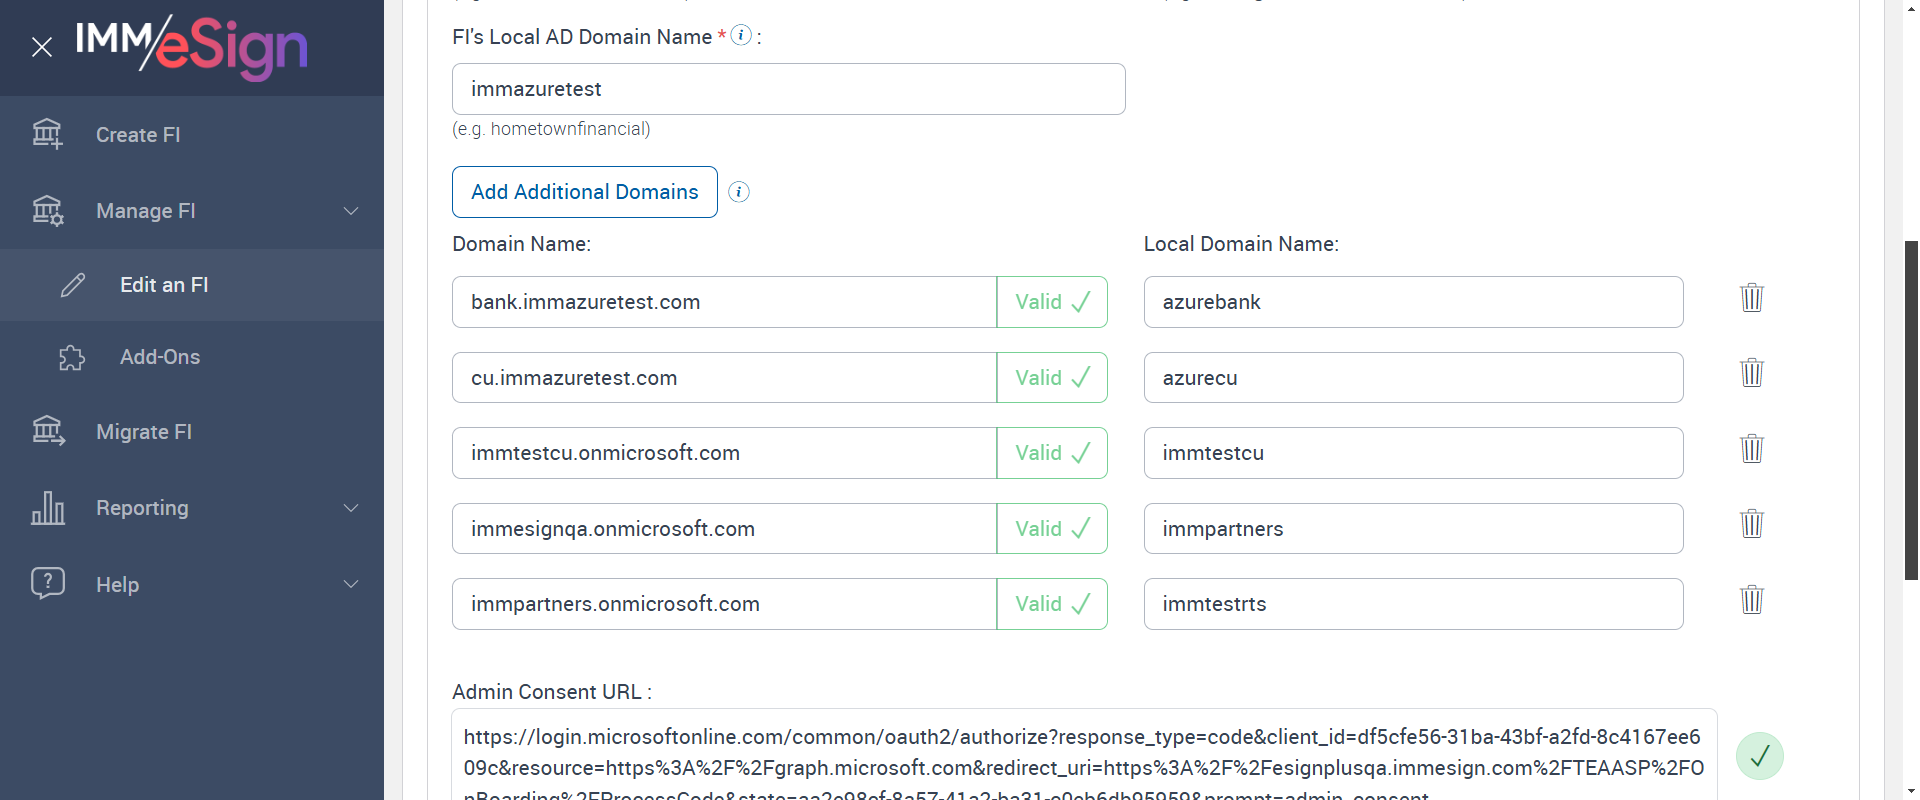This screenshot has width=1920, height=800.
Task: Remove the immtestcu.onmicrosoft.com domain entry
Action: [x=1751, y=449]
